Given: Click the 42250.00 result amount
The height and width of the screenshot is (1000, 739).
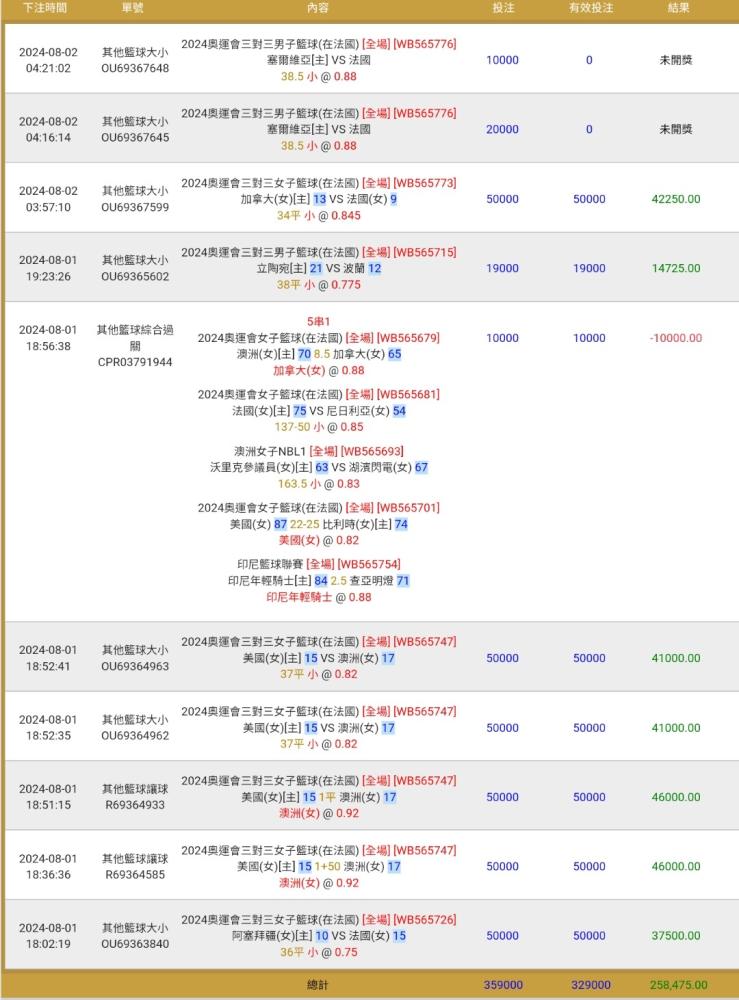Looking at the screenshot, I should [x=676, y=199].
